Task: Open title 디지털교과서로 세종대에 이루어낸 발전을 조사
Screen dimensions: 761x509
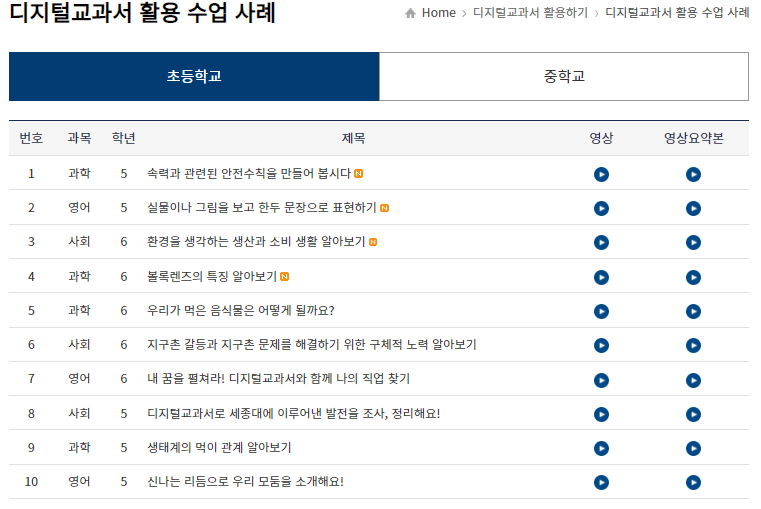Action: tap(294, 413)
